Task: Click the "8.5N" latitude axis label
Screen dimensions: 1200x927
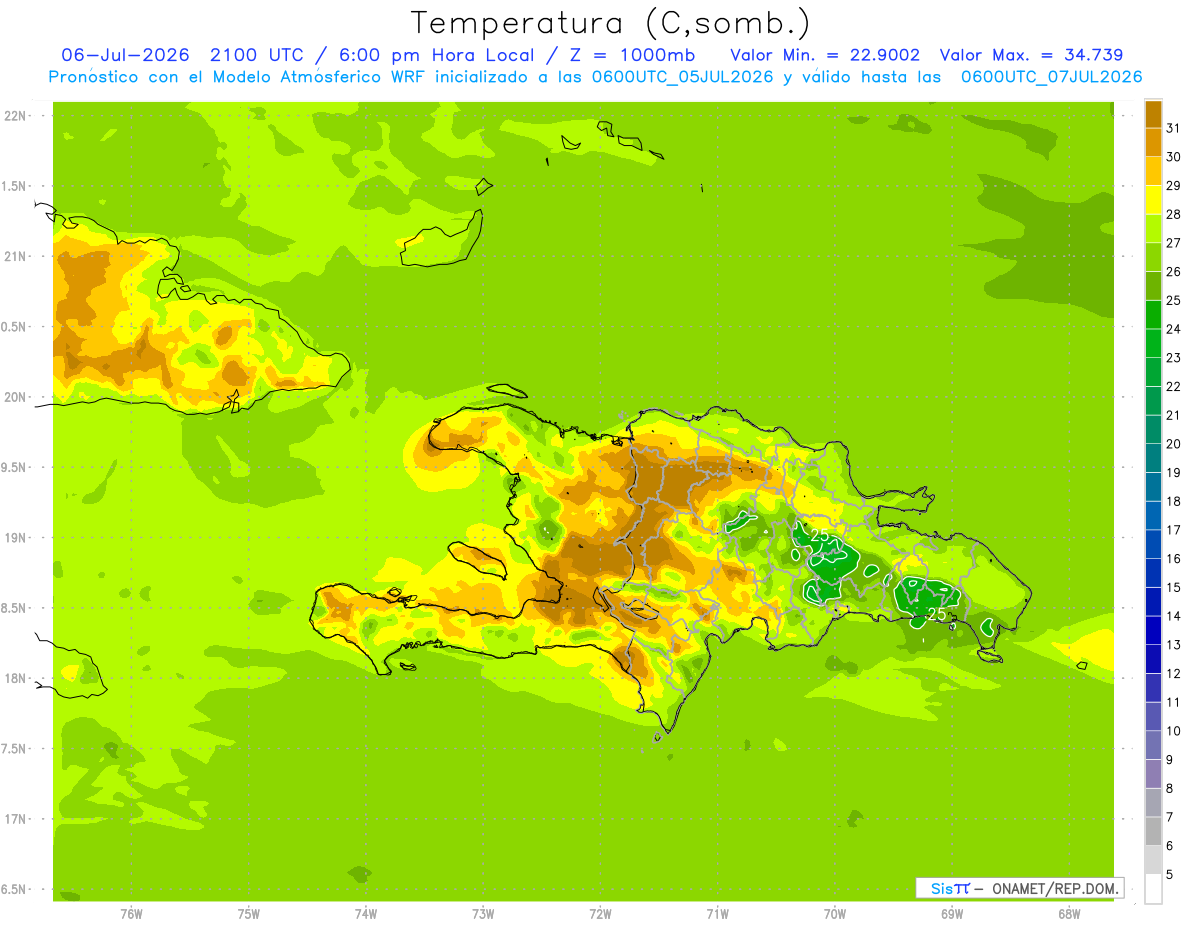Action: pyautogui.click(x=15, y=608)
